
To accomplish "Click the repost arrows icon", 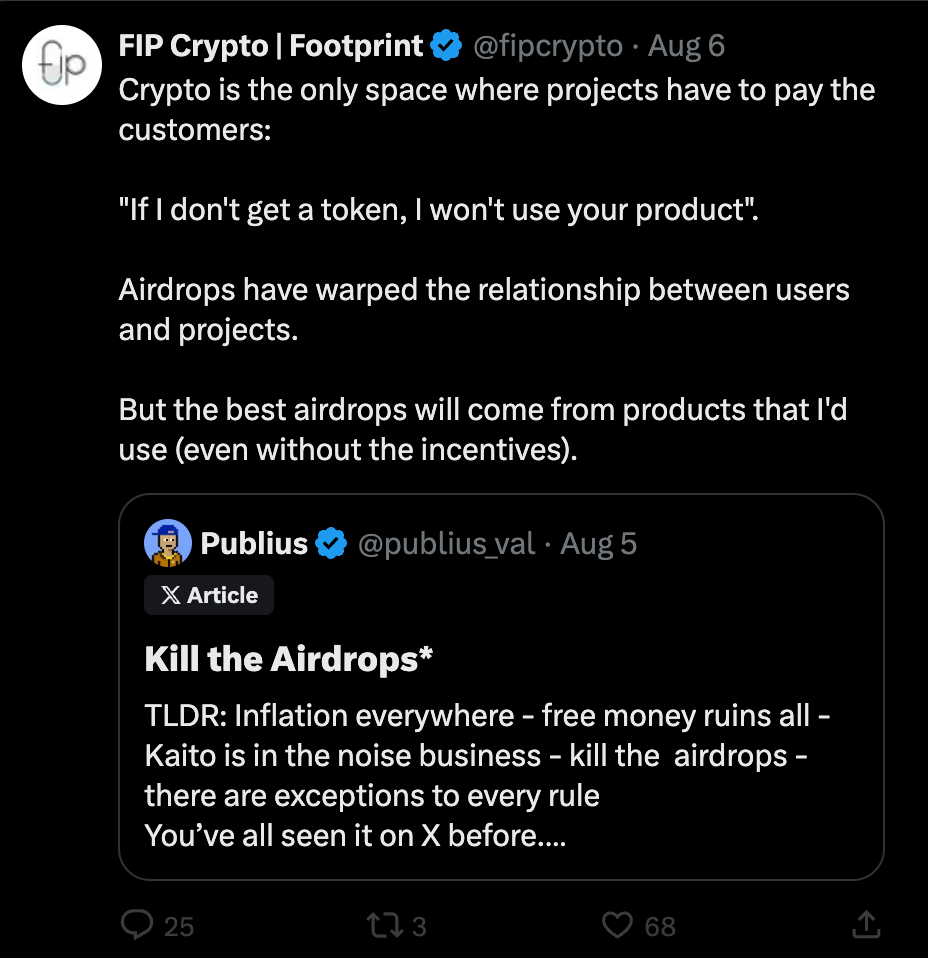I will pyautogui.click(x=383, y=925).
